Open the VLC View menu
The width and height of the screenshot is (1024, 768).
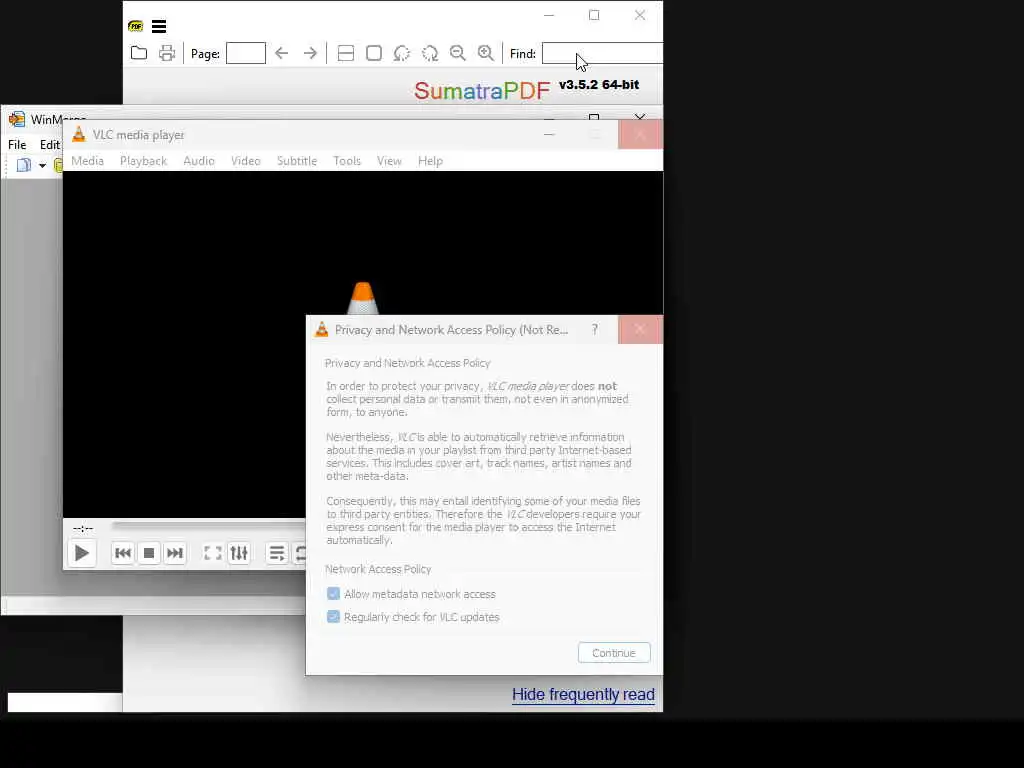pos(389,161)
